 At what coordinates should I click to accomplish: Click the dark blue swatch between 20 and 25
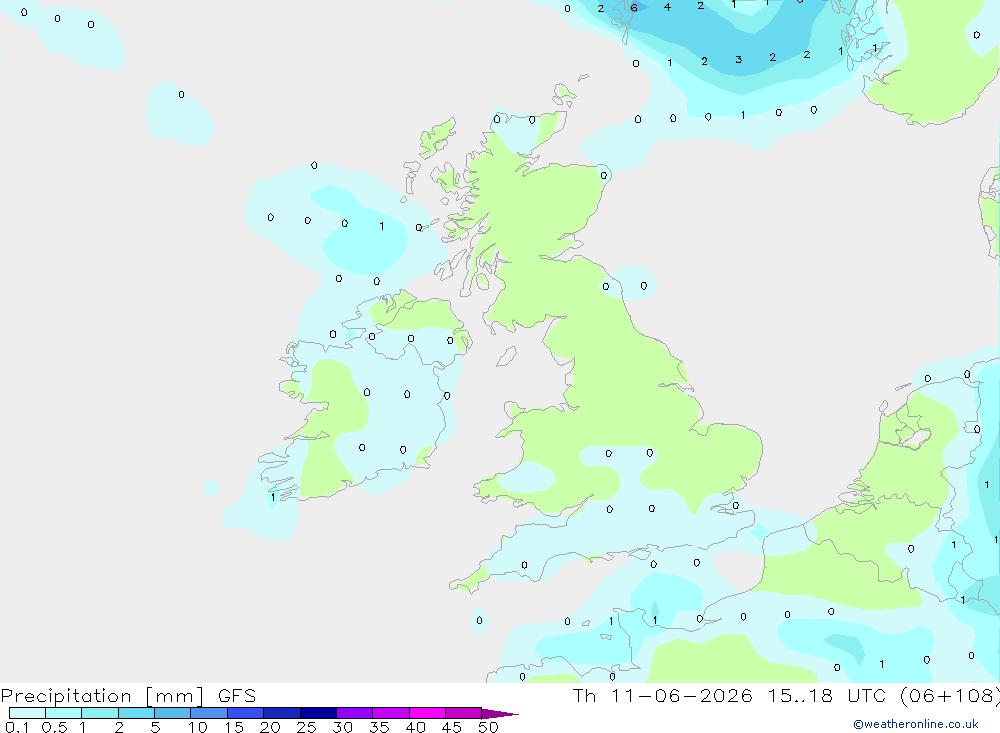[x=282, y=713]
